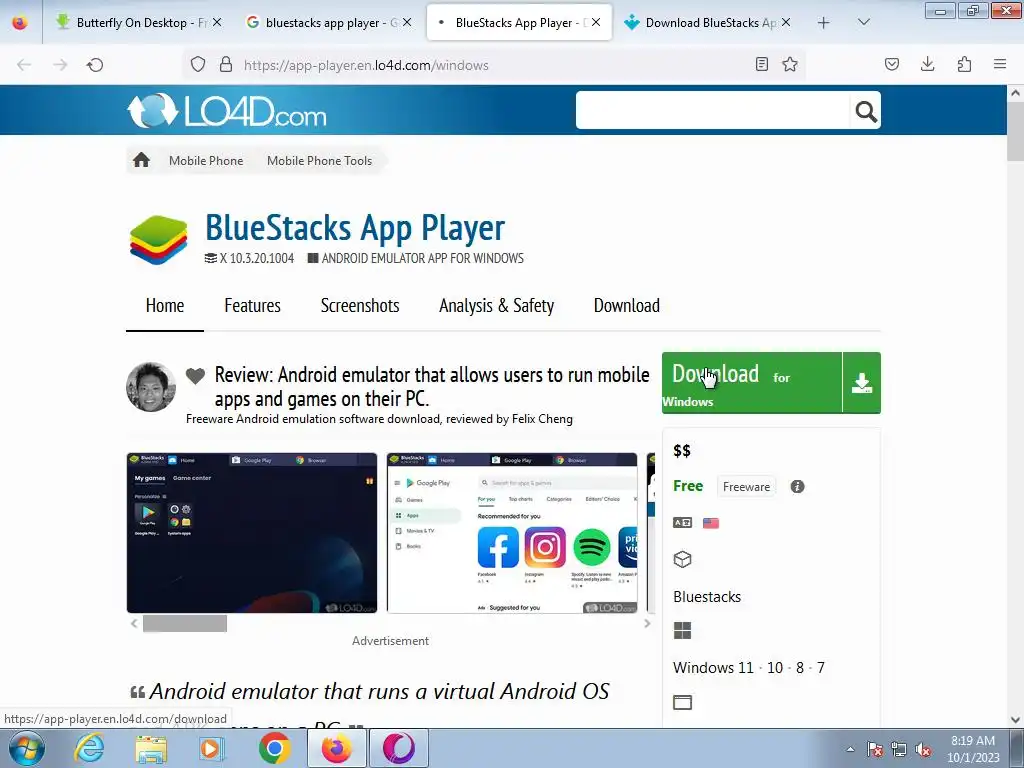This screenshot has width=1024, height=768.
Task: Click the address bar URL
Action: coord(366,65)
